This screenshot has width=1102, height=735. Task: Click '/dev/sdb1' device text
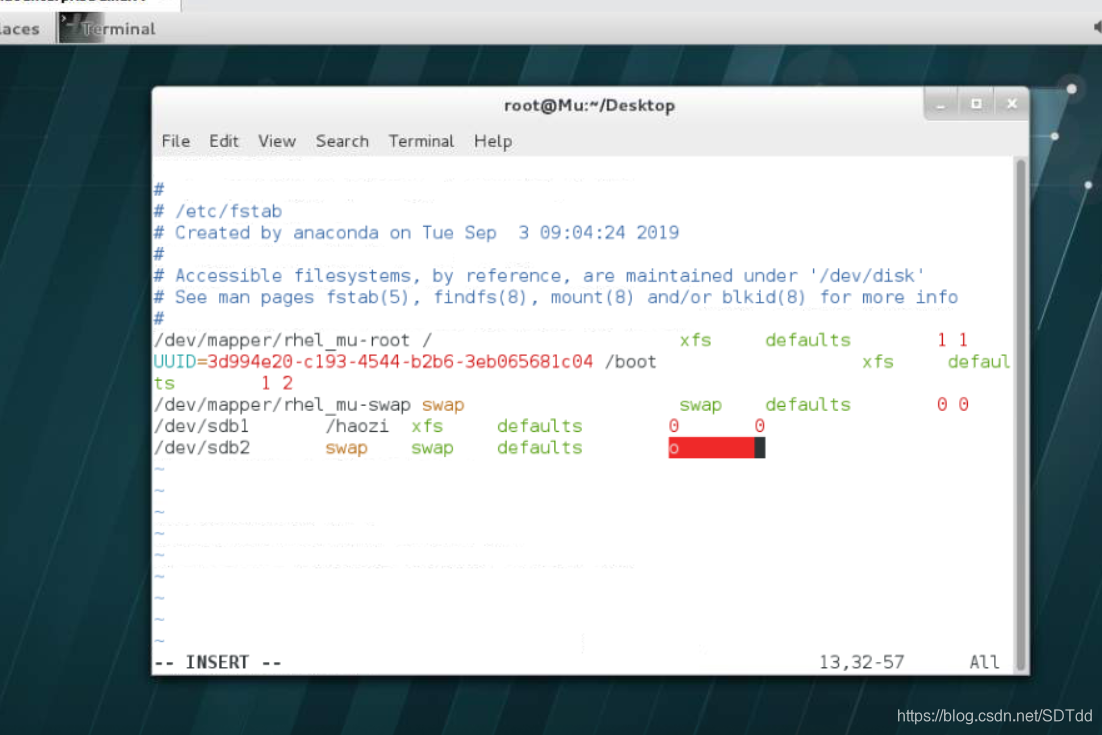click(x=202, y=427)
